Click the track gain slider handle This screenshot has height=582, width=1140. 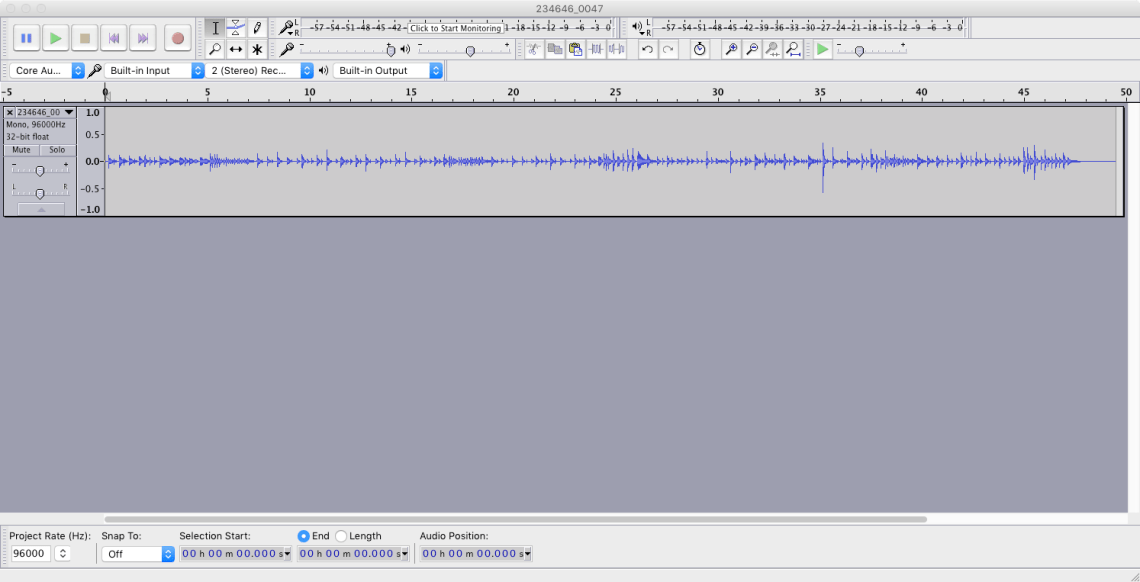pos(39,170)
